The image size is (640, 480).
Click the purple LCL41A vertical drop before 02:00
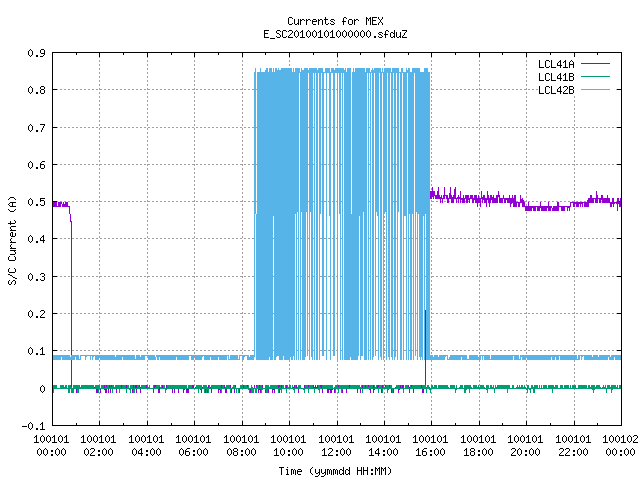coord(71,302)
